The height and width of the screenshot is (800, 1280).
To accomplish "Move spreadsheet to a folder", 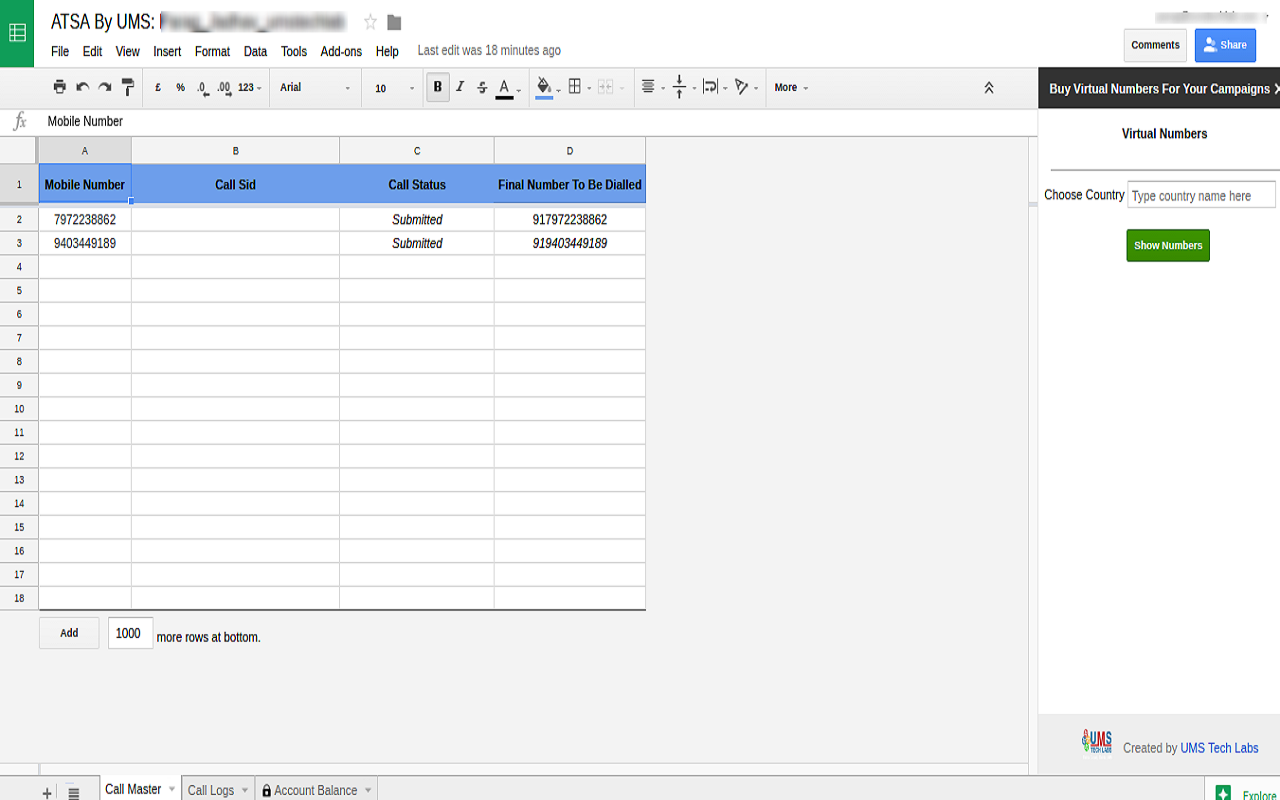I will coord(394,22).
